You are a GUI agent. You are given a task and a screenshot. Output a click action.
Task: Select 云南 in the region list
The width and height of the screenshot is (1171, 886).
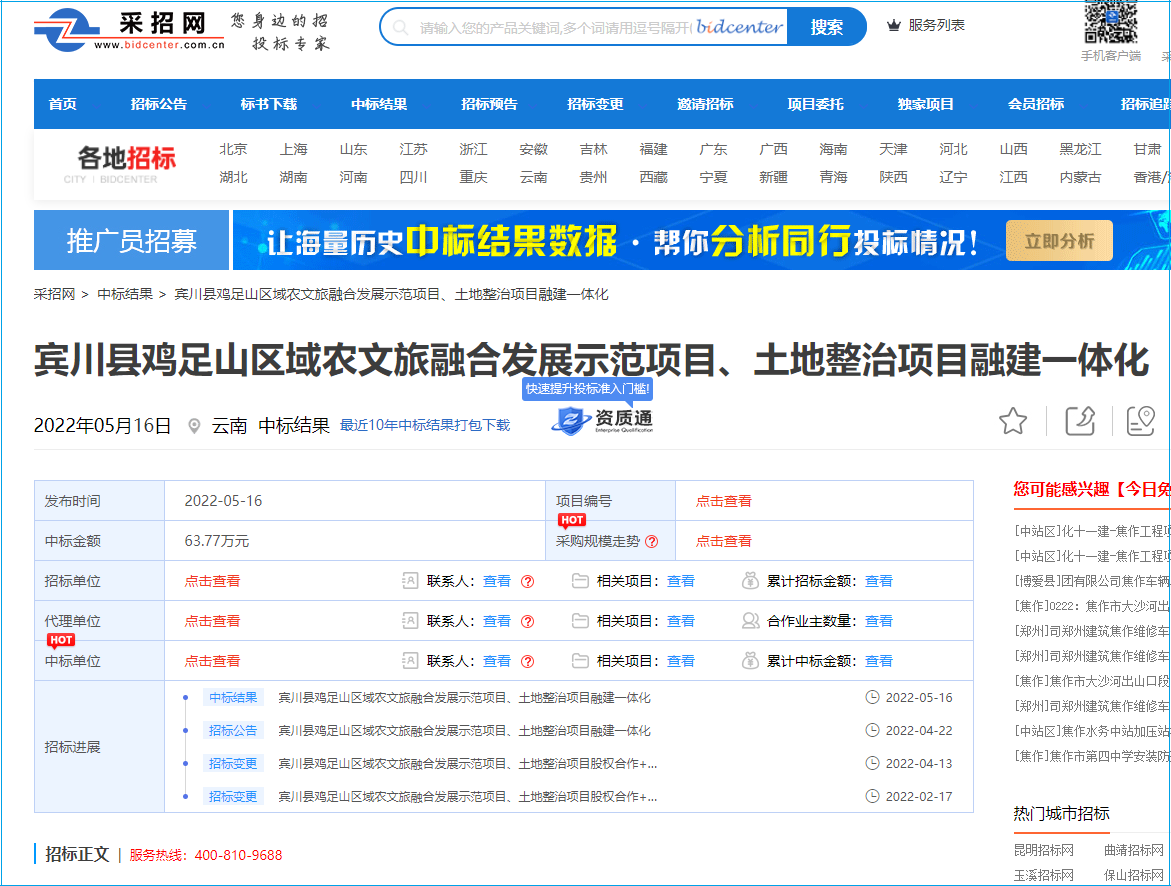[533, 177]
